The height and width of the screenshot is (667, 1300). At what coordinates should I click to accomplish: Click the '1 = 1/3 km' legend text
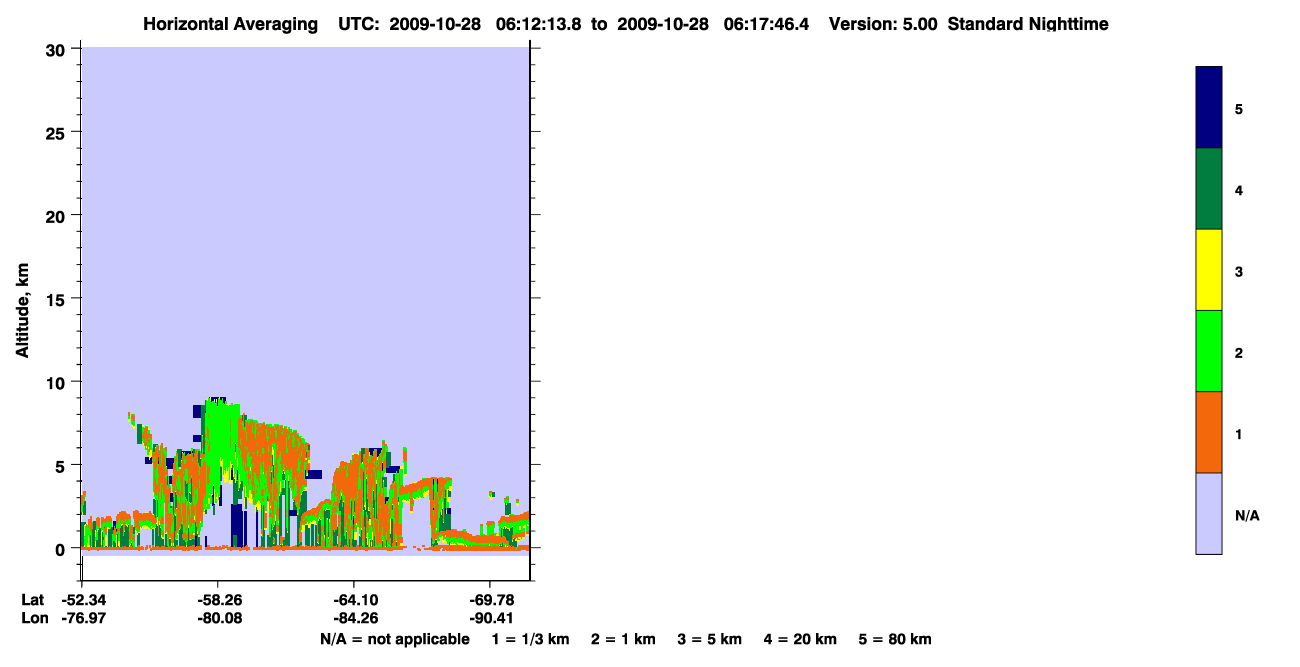click(531, 639)
